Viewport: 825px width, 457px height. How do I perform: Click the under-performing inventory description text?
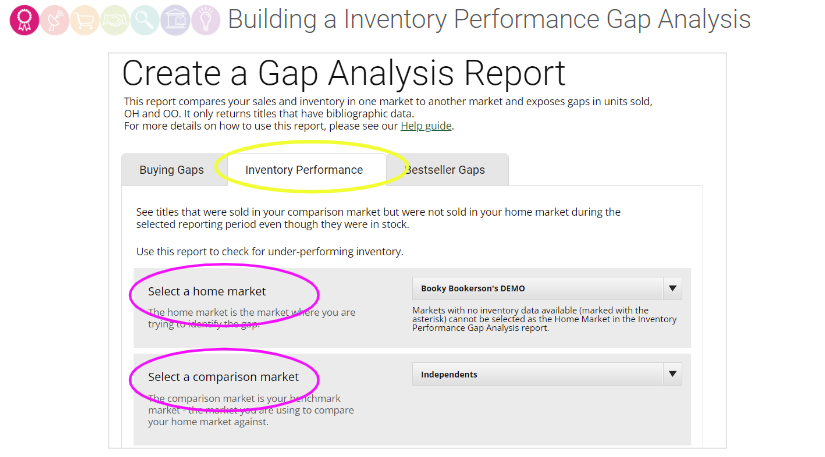pos(270,251)
